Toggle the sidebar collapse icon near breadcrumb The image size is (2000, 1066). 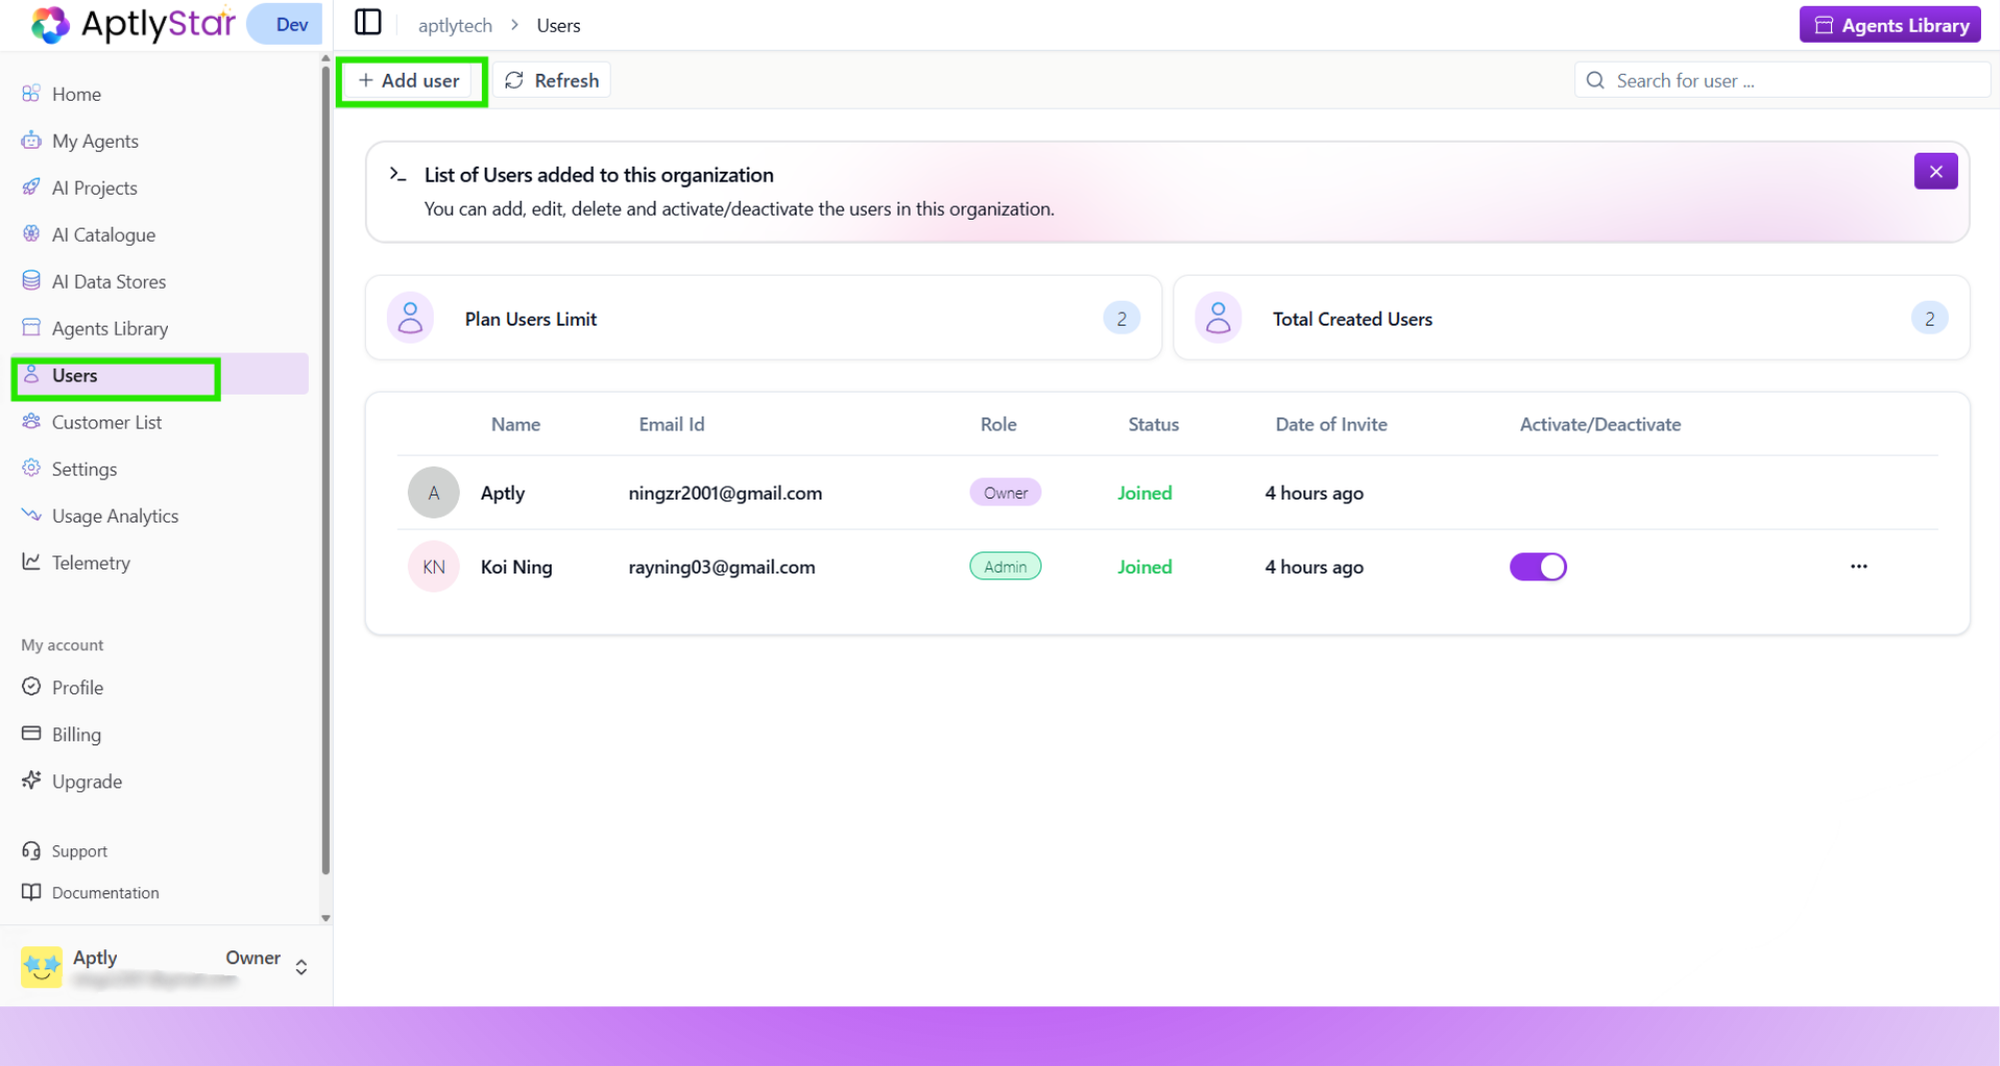pyautogui.click(x=368, y=22)
